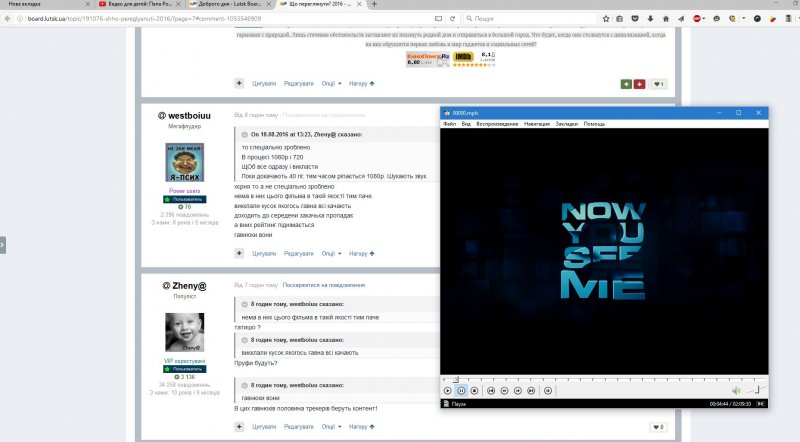Stop playback with the Stop button
This screenshot has width=800, height=442.
475,390
